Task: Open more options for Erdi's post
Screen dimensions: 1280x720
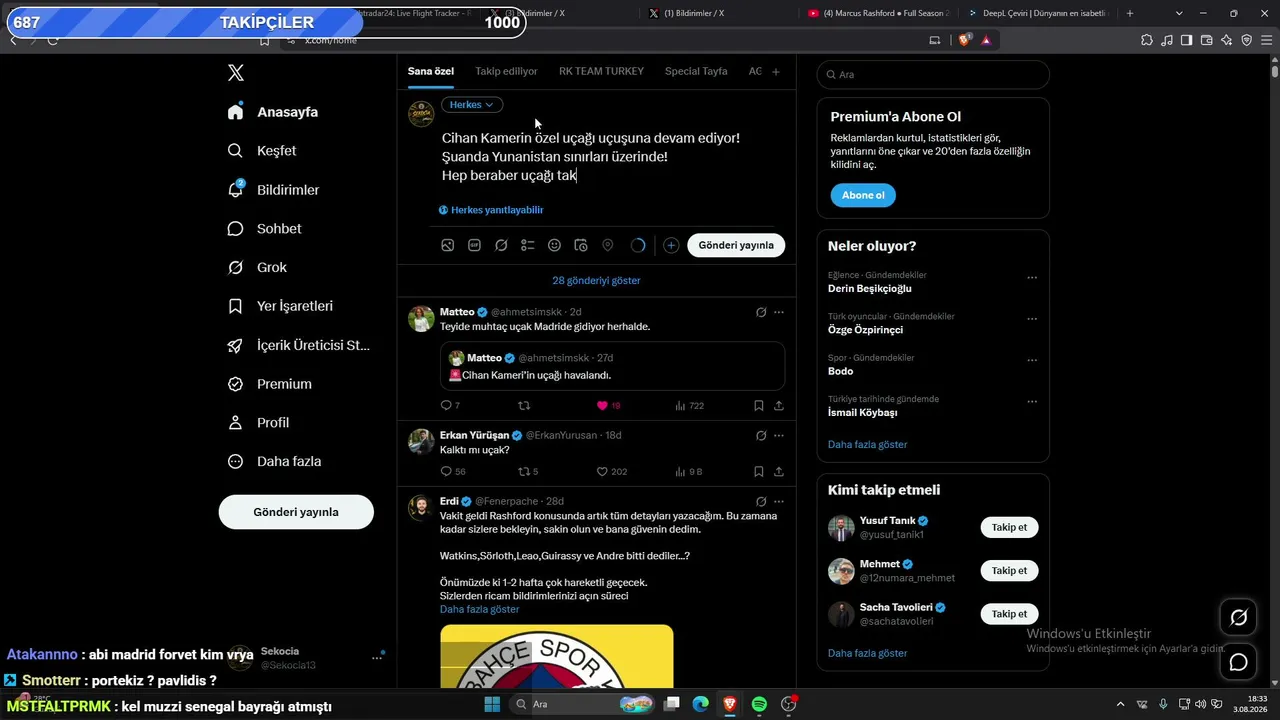Action: click(779, 501)
